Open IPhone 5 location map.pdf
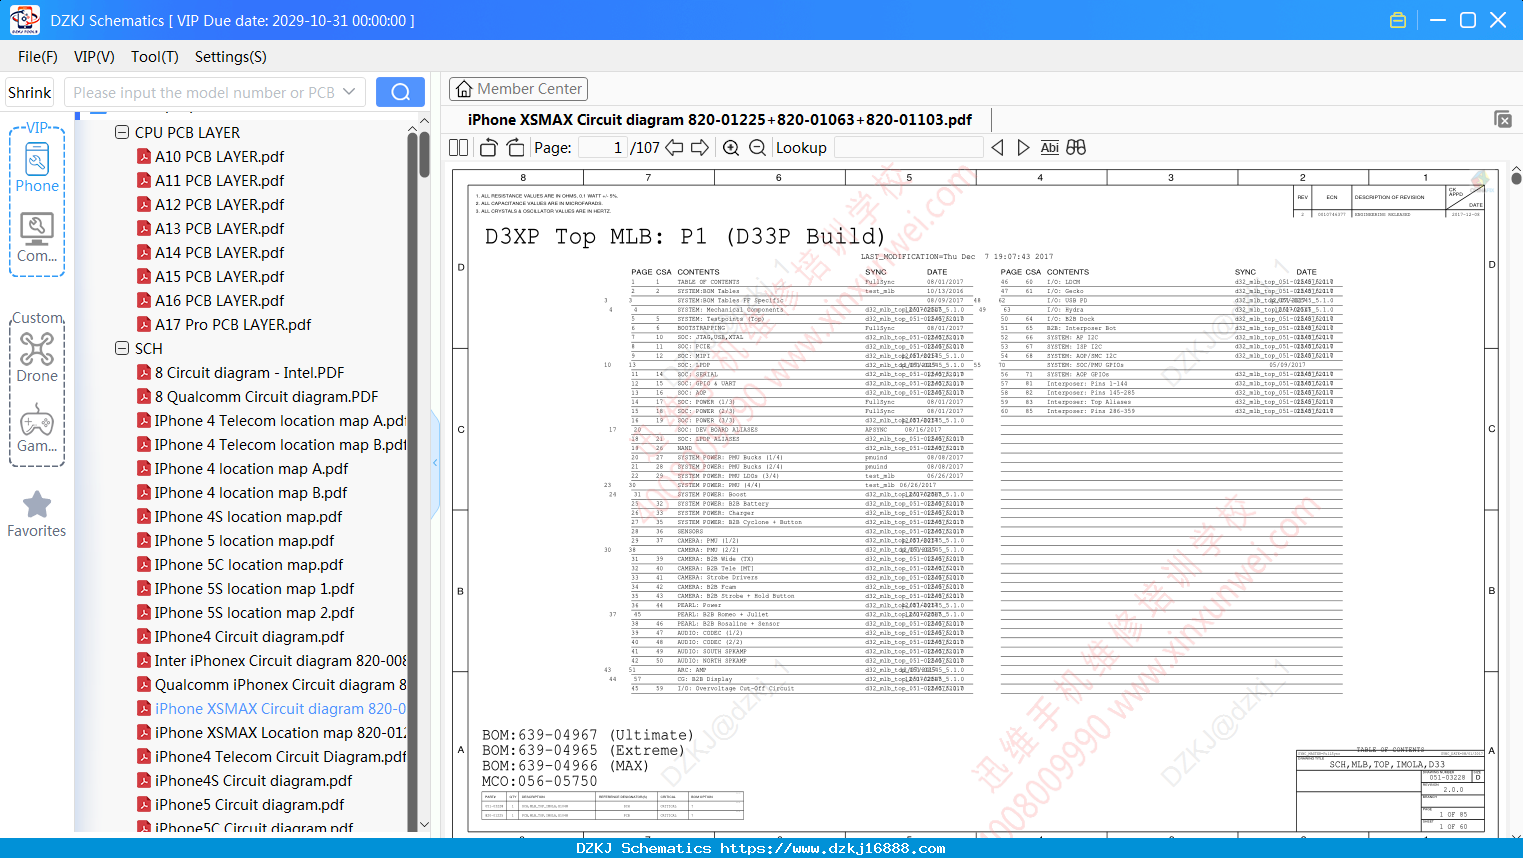The height and width of the screenshot is (858, 1523). point(244,540)
